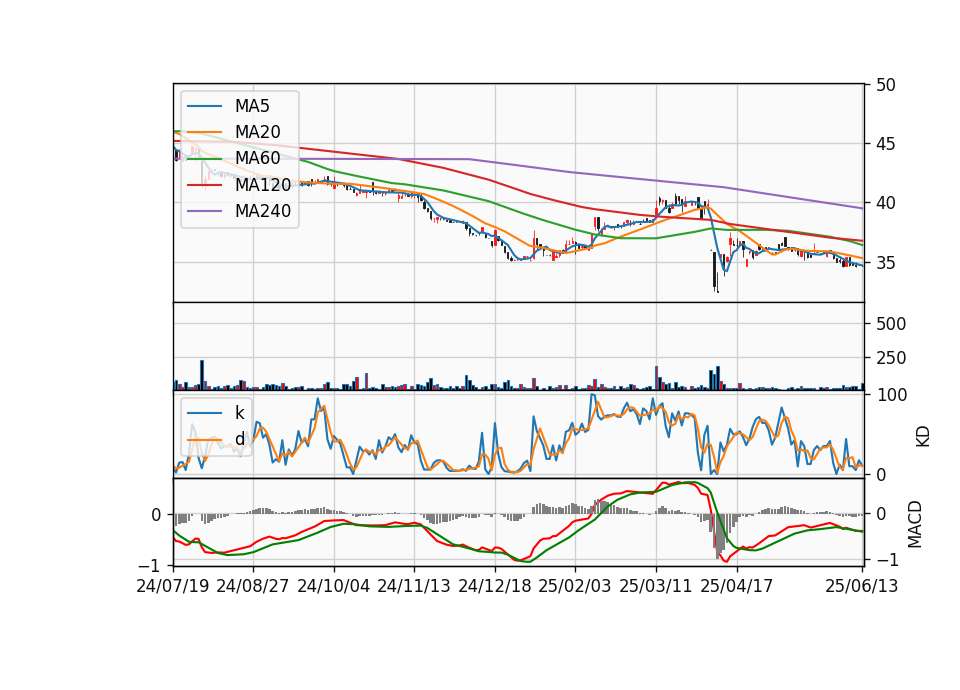Click the MACD axis title

pos(915,524)
